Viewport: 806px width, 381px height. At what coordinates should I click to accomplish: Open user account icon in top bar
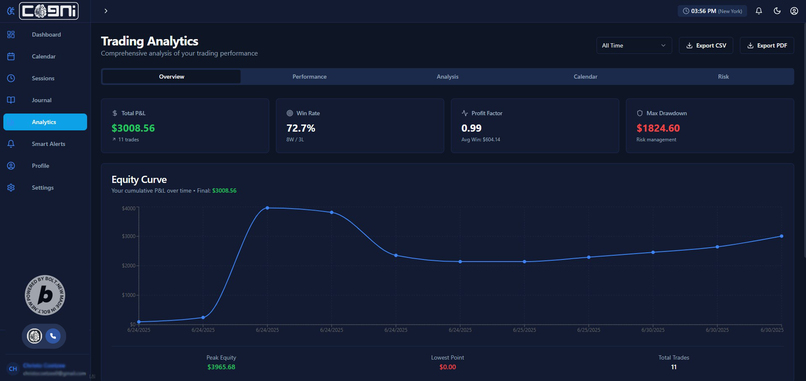point(794,11)
